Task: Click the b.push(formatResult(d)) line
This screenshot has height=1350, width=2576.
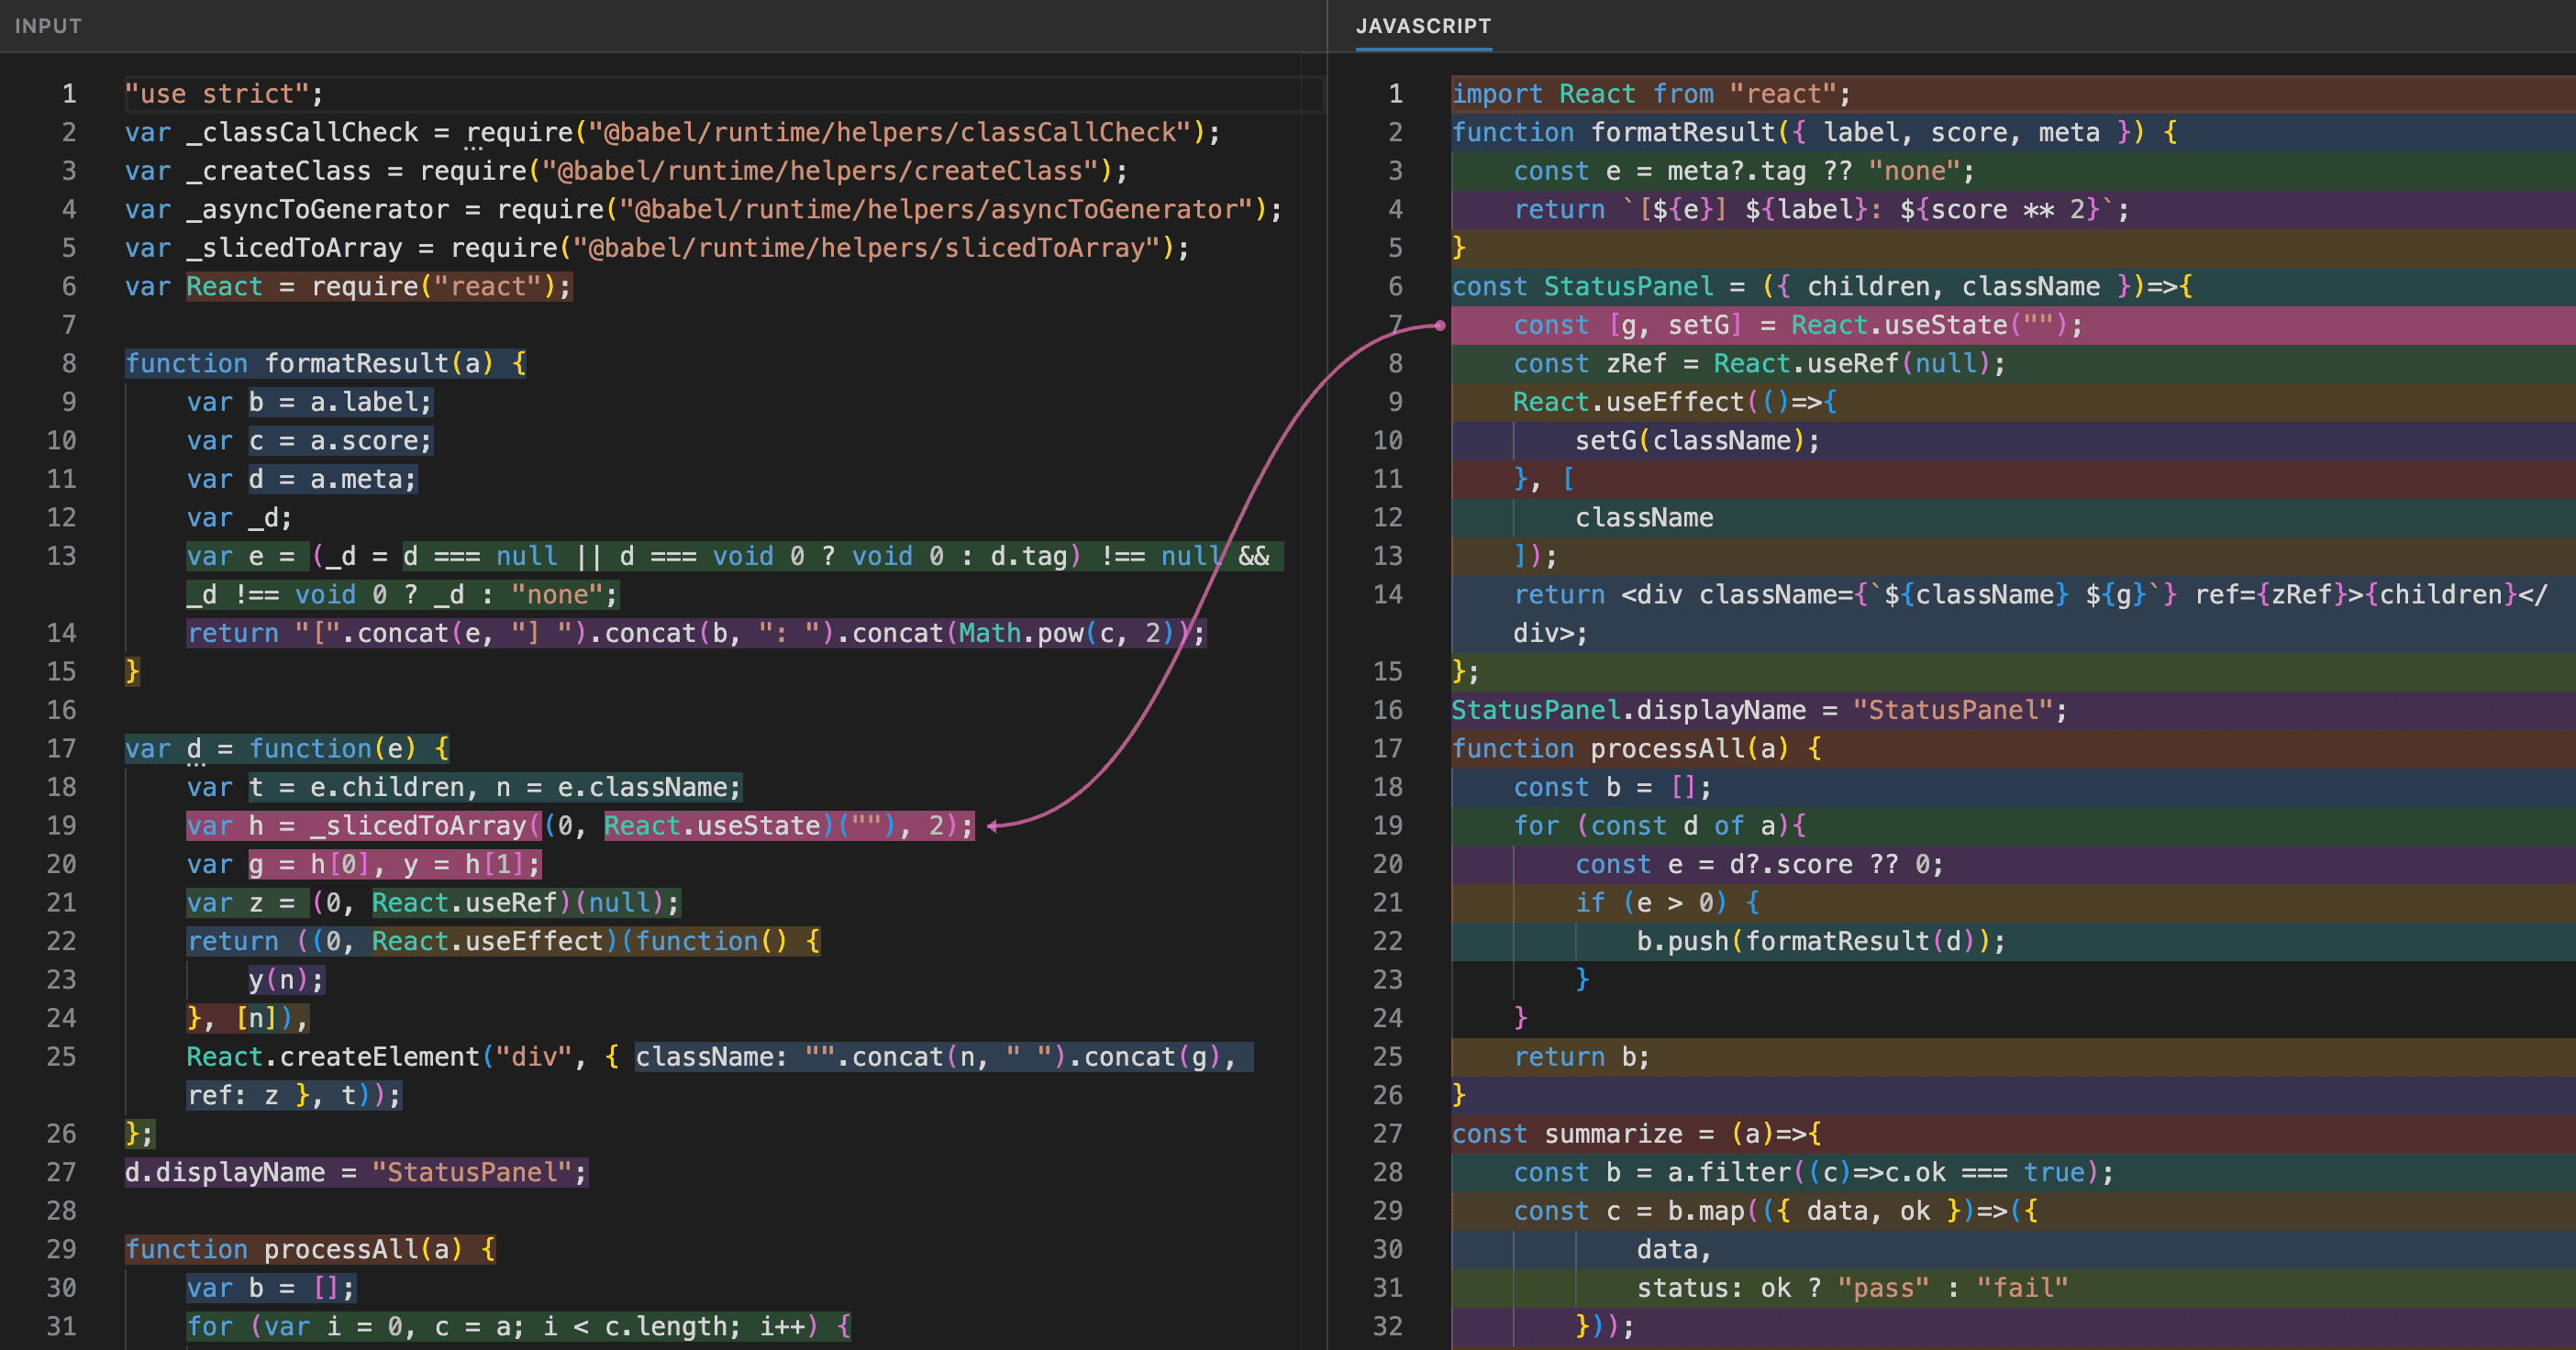Action: pyautogui.click(x=1821, y=941)
